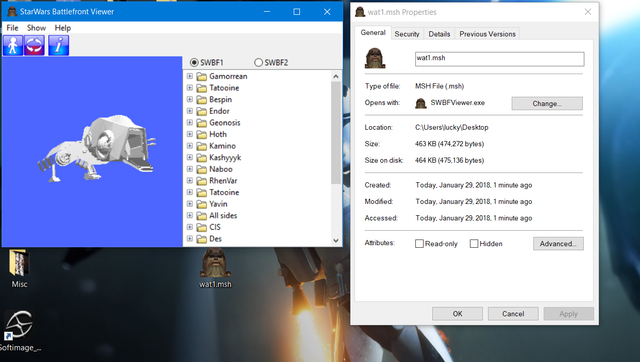
Task: Expand the Geonosis tree node
Action: (x=190, y=123)
